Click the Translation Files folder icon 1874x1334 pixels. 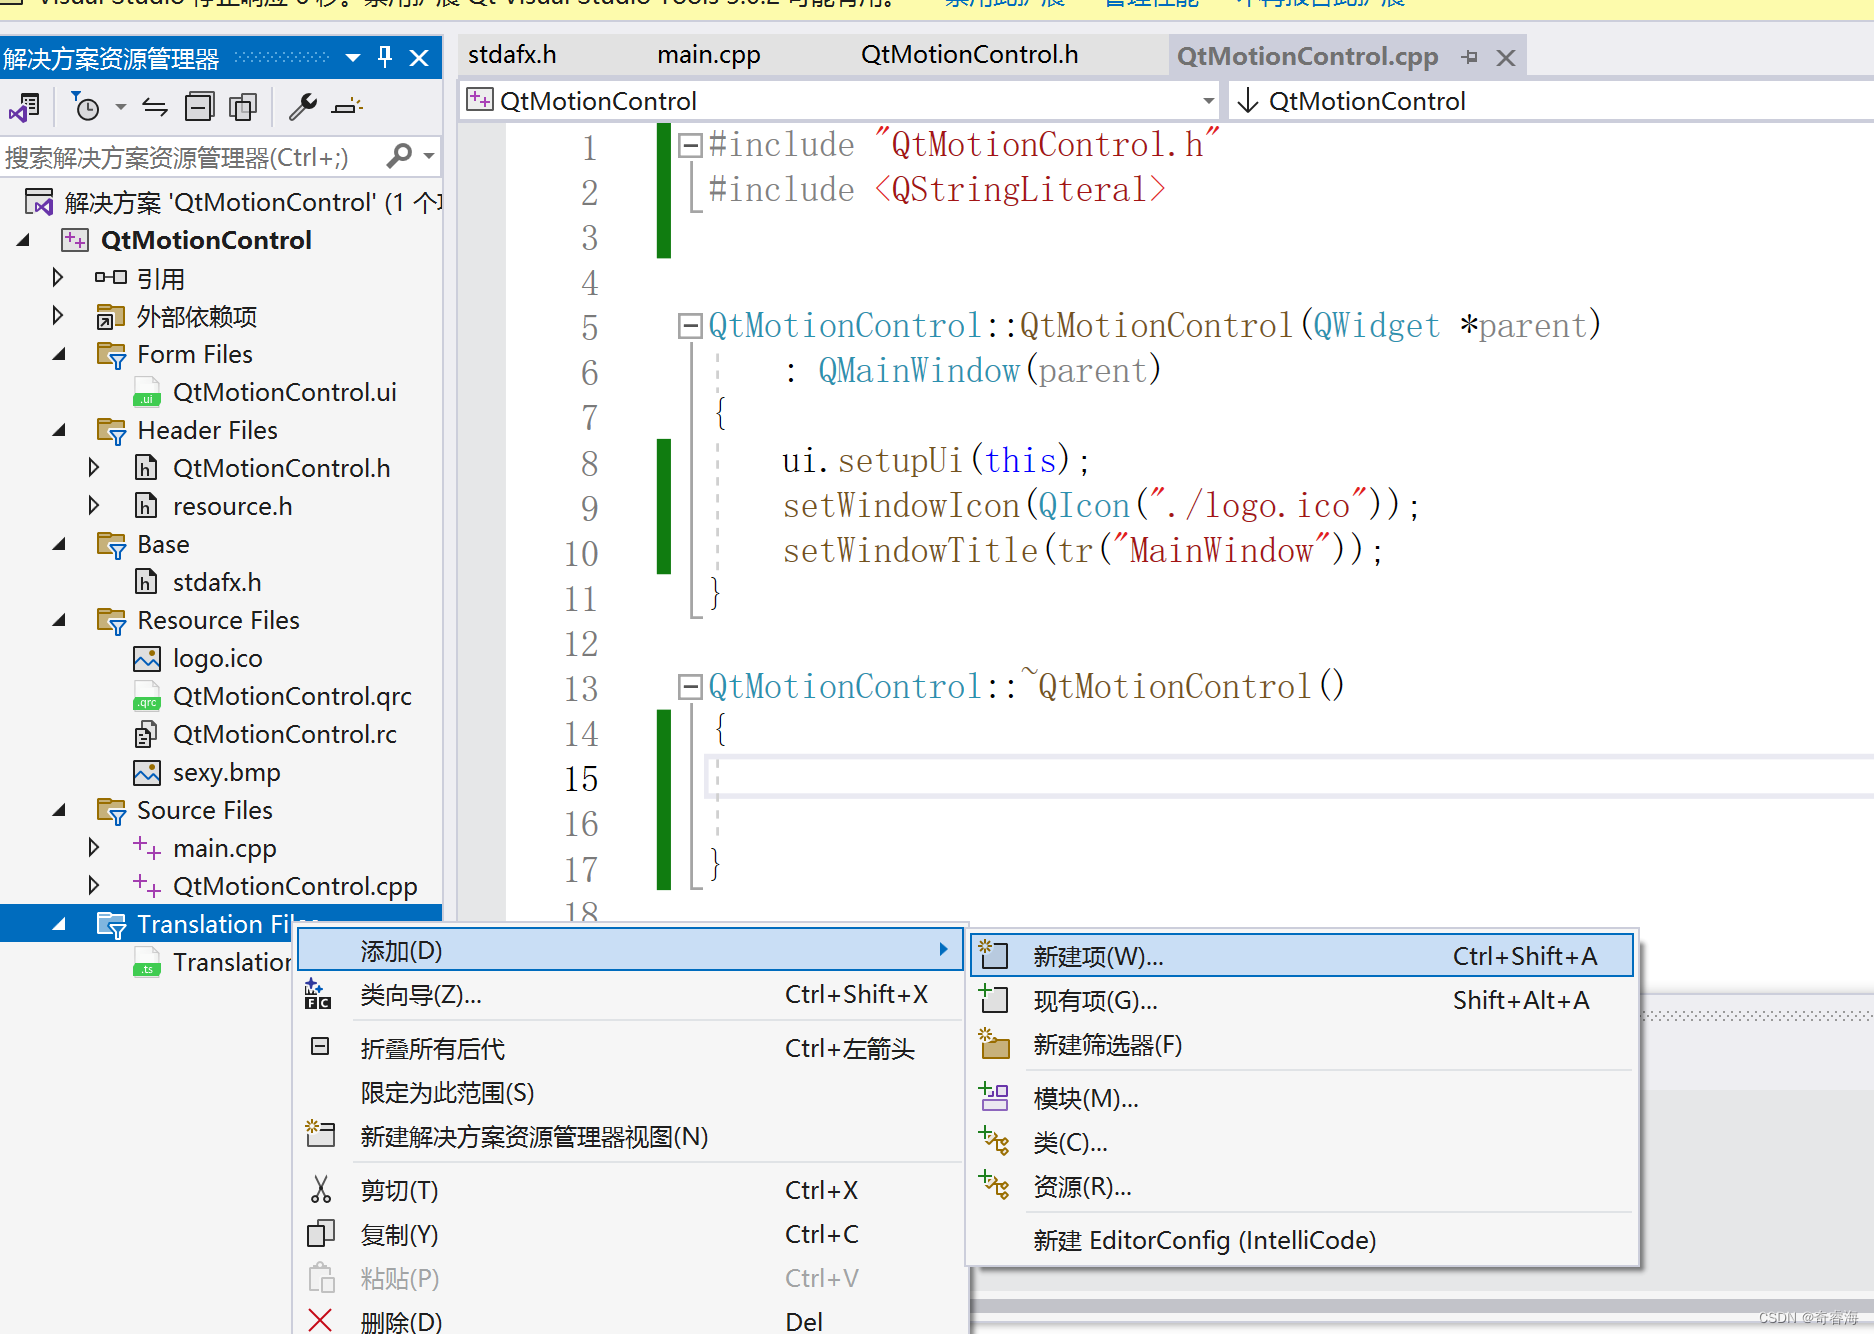(x=111, y=924)
